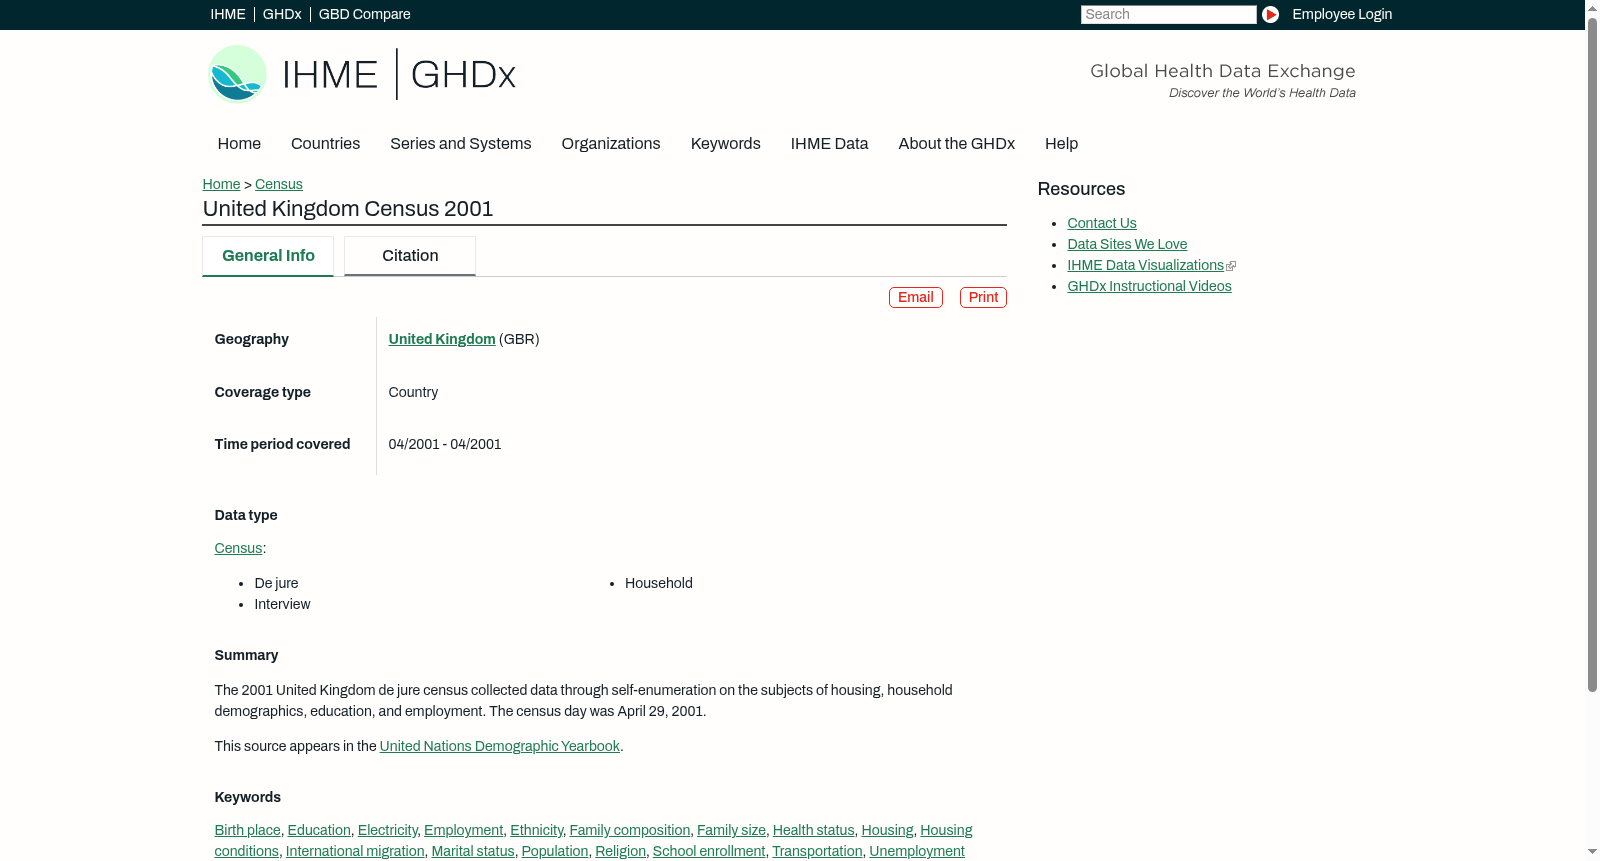Screen dimensions: 1600x861
Task: Click the Marital status keyword
Action: click(473, 851)
